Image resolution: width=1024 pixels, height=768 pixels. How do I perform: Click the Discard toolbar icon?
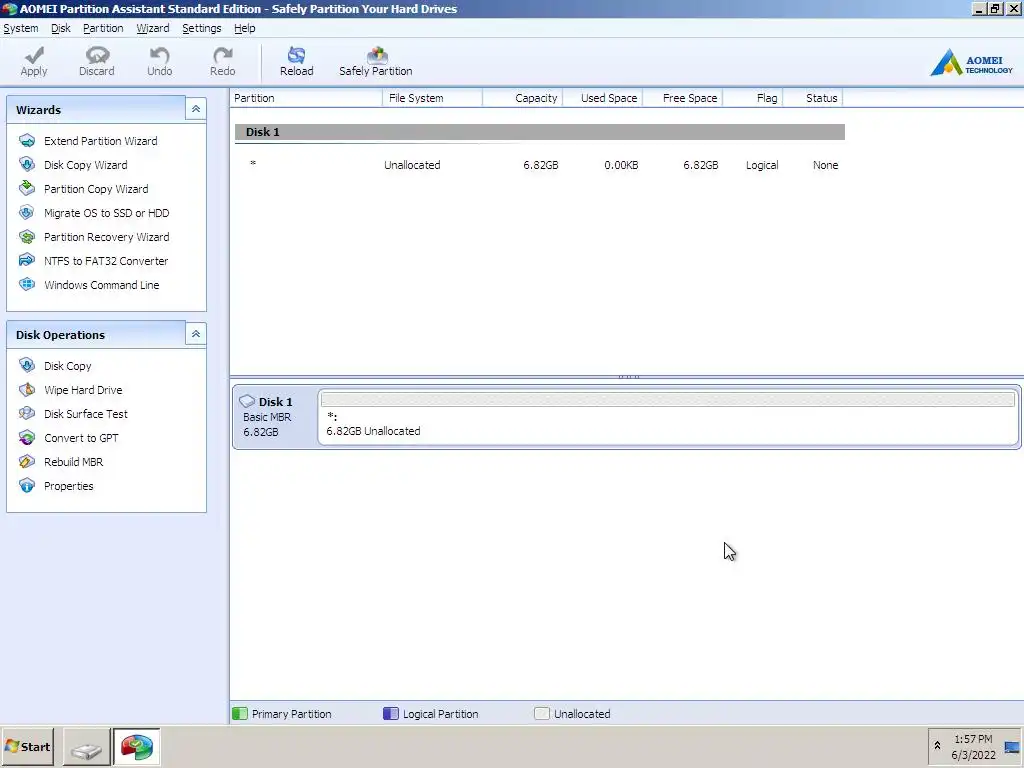(97, 55)
